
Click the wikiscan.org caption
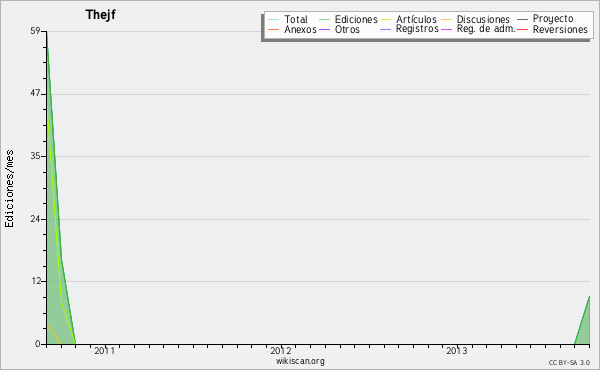coord(300,361)
